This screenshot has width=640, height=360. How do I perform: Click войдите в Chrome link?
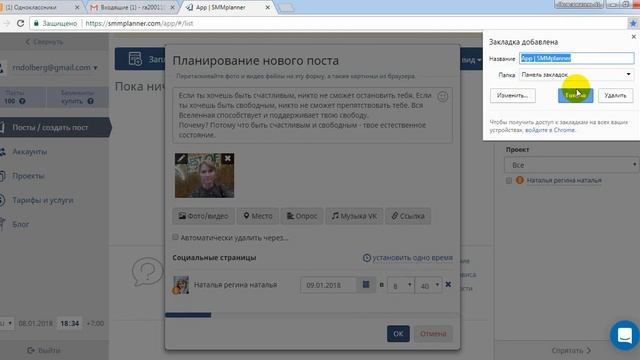[x=550, y=130]
